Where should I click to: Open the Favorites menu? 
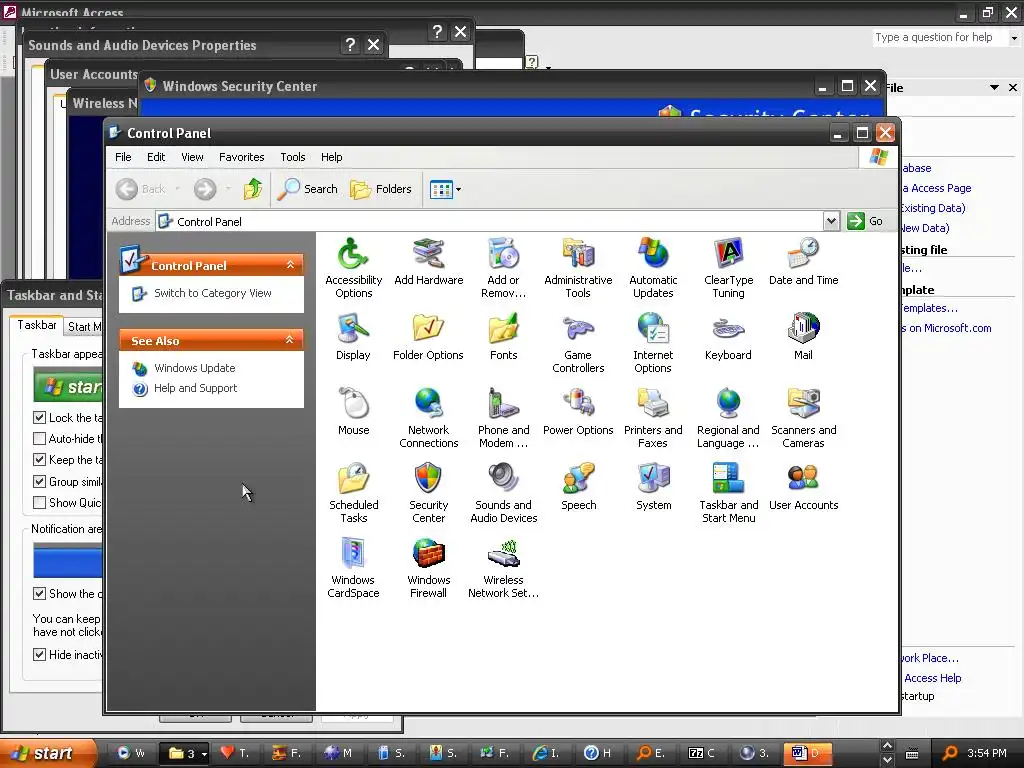(242, 157)
